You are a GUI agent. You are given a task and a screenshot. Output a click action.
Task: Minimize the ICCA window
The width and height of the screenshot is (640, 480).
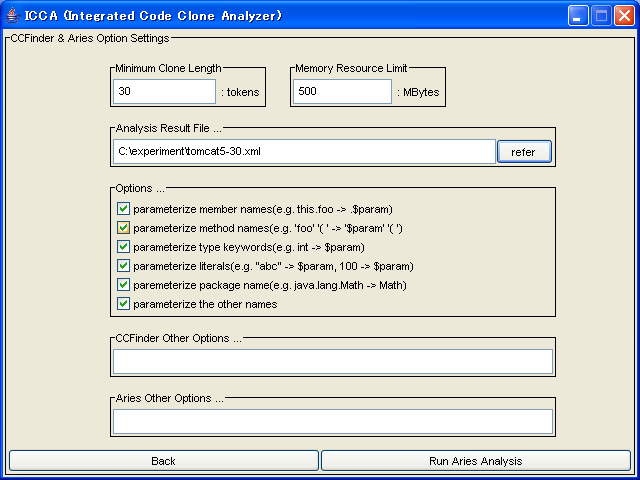click(x=579, y=15)
